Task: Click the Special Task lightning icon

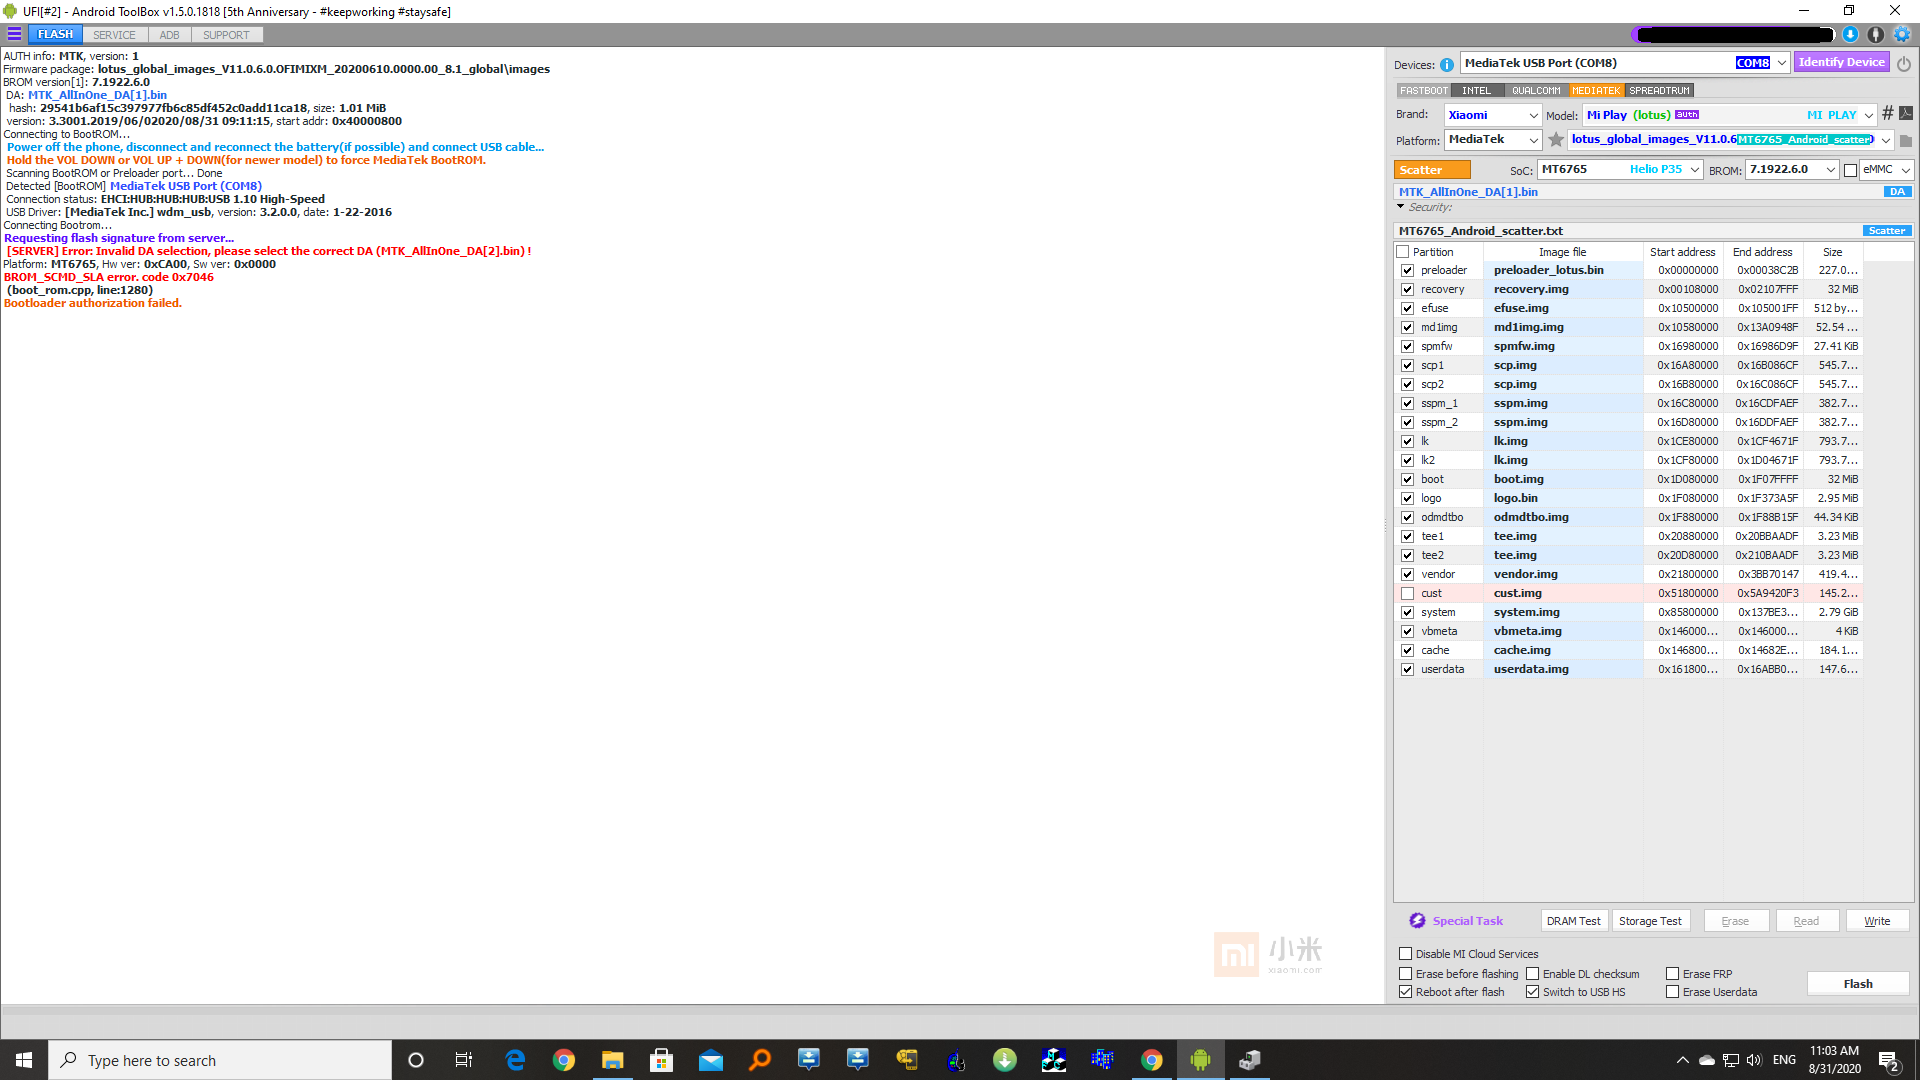Action: (x=1417, y=921)
